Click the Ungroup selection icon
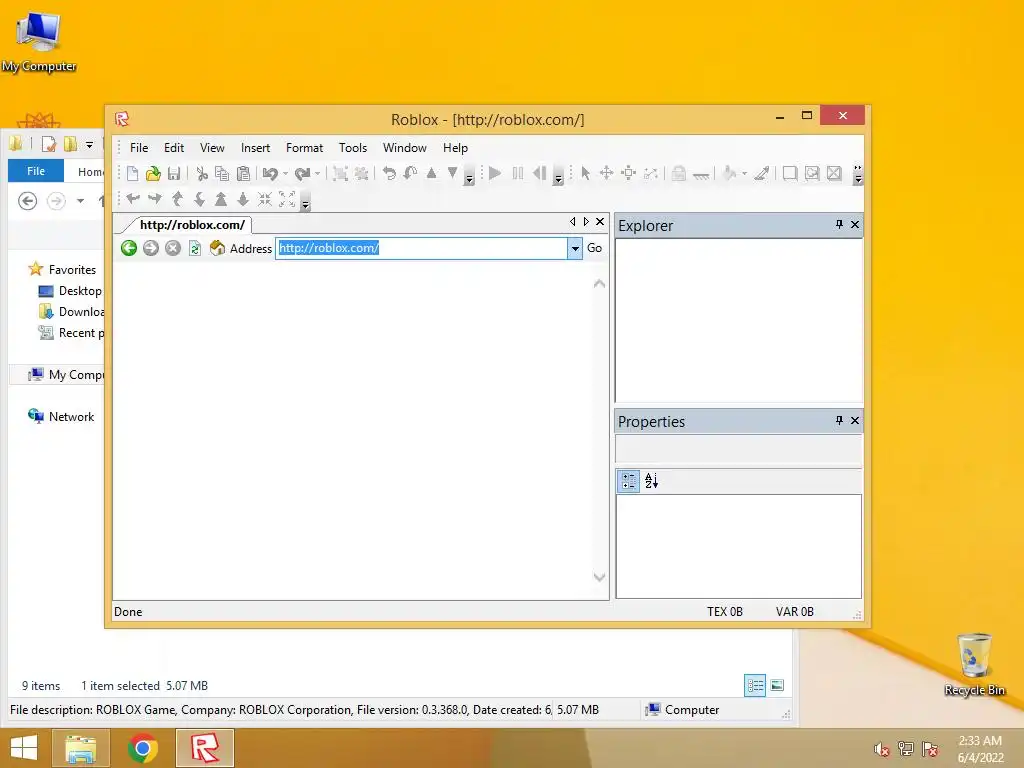This screenshot has height=768, width=1024. coord(361,173)
